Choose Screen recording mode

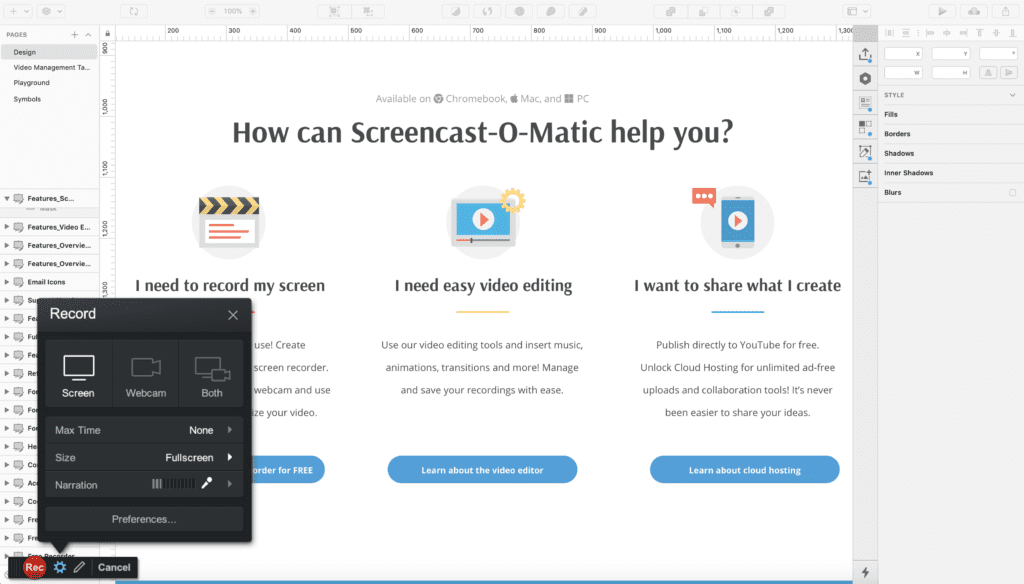click(78, 375)
